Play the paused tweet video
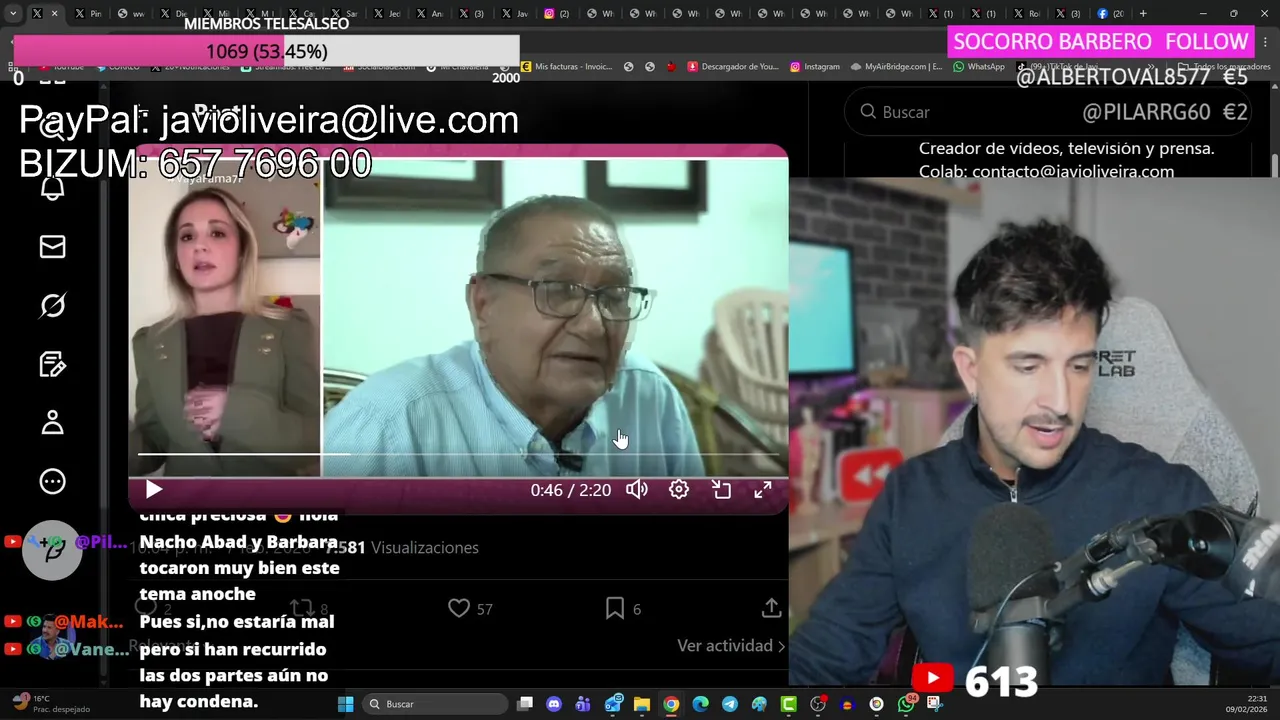This screenshot has height=720, width=1280. (154, 490)
